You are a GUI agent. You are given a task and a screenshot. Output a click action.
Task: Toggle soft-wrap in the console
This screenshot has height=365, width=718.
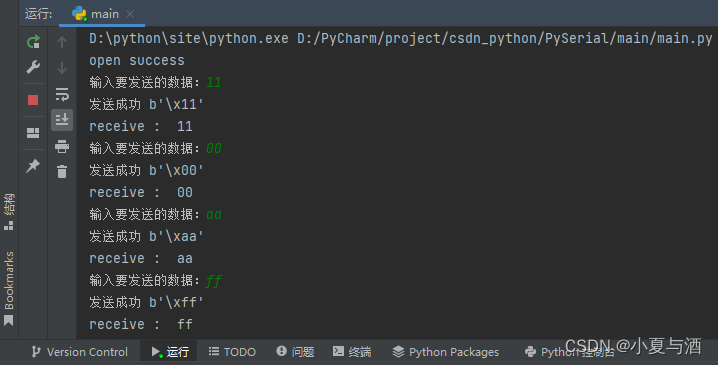pyautogui.click(x=62, y=94)
